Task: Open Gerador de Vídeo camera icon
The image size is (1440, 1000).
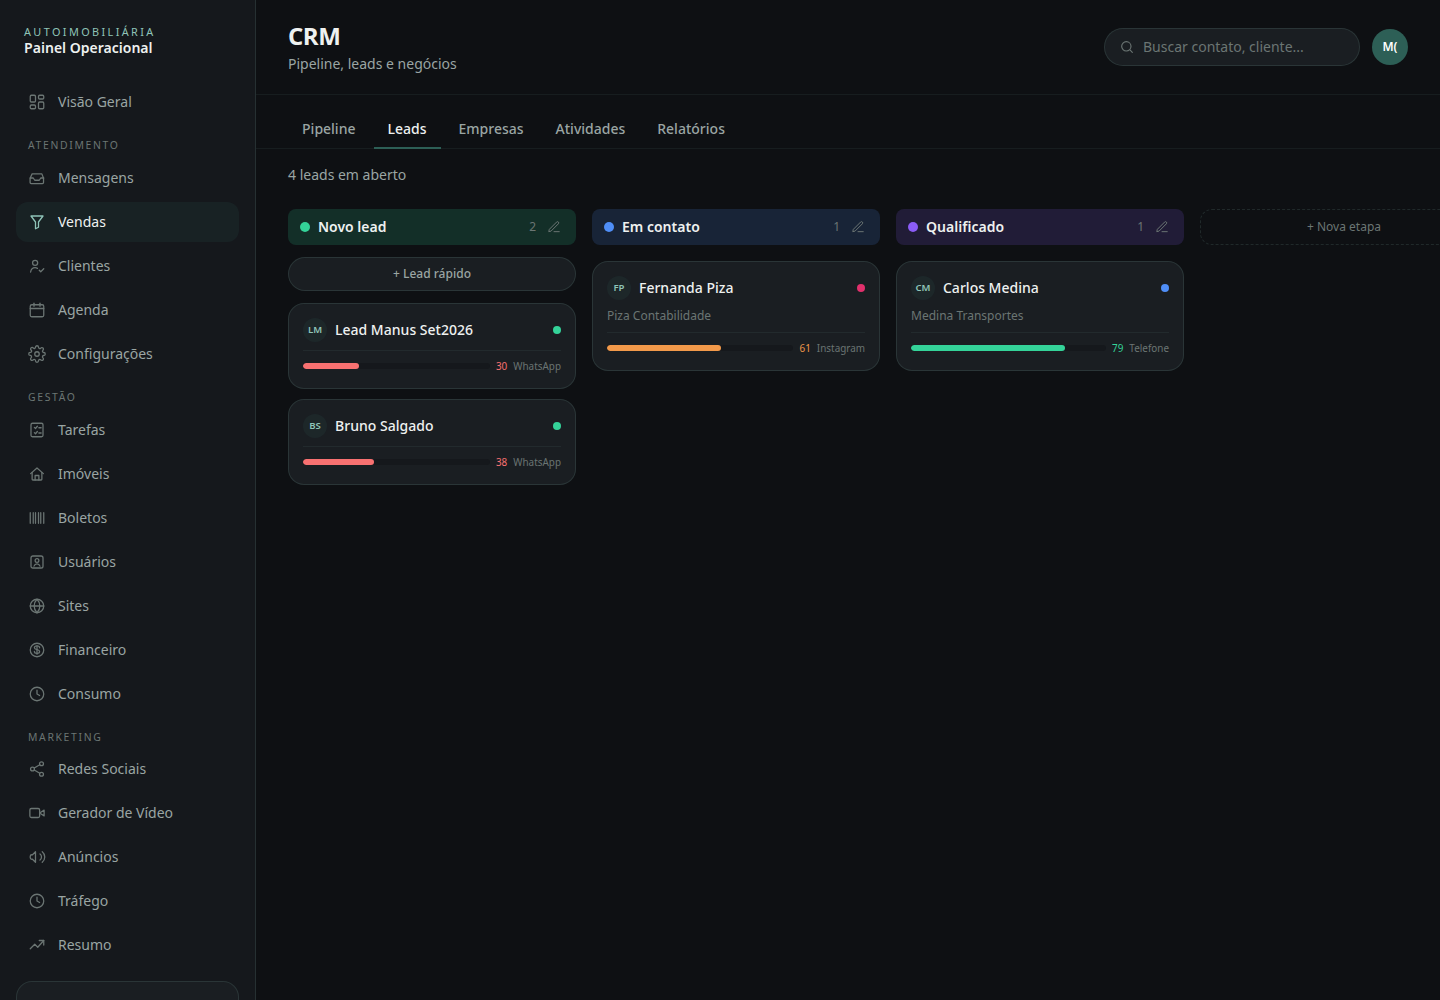Action: point(37,813)
